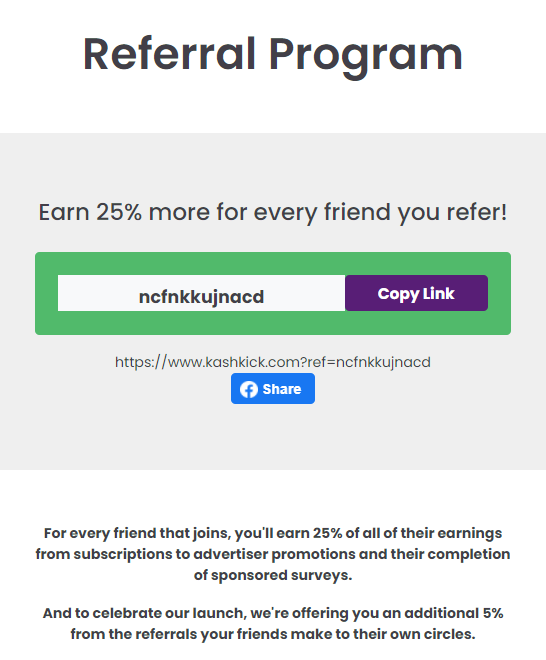The width and height of the screenshot is (546, 660).
Task: Click the line from subscriptions to advertiser promotions
Action: click(x=273, y=554)
